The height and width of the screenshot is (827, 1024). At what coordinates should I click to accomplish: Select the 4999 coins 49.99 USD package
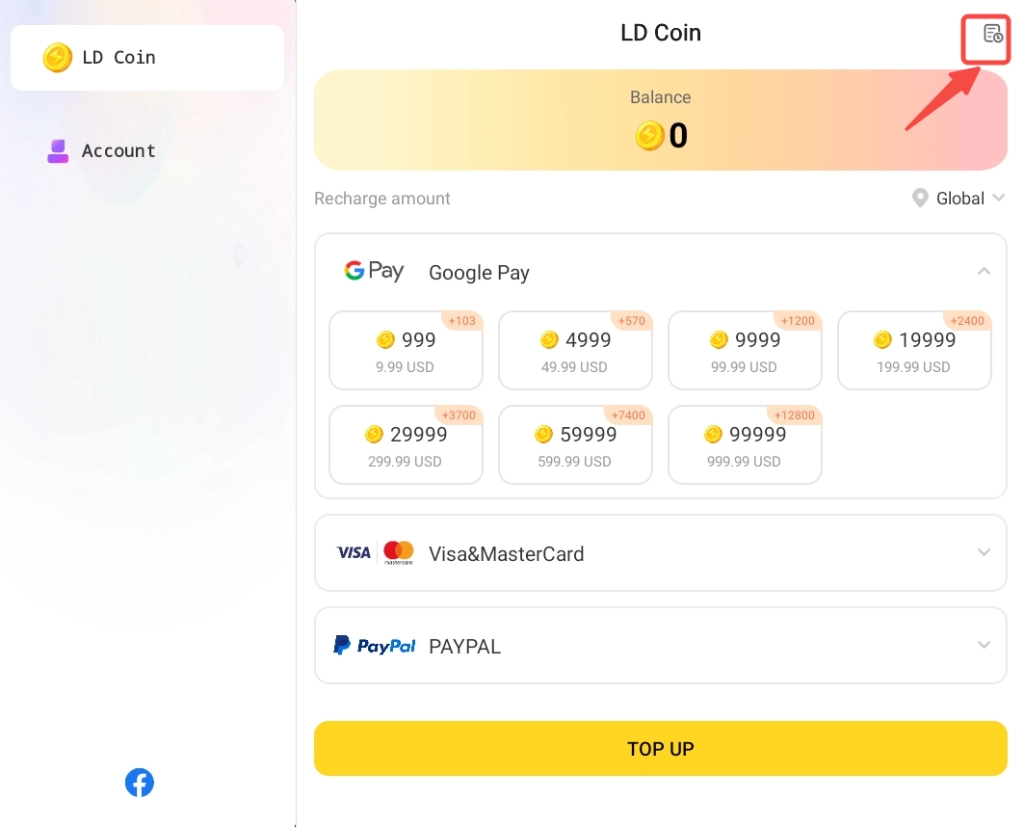coord(575,351)
